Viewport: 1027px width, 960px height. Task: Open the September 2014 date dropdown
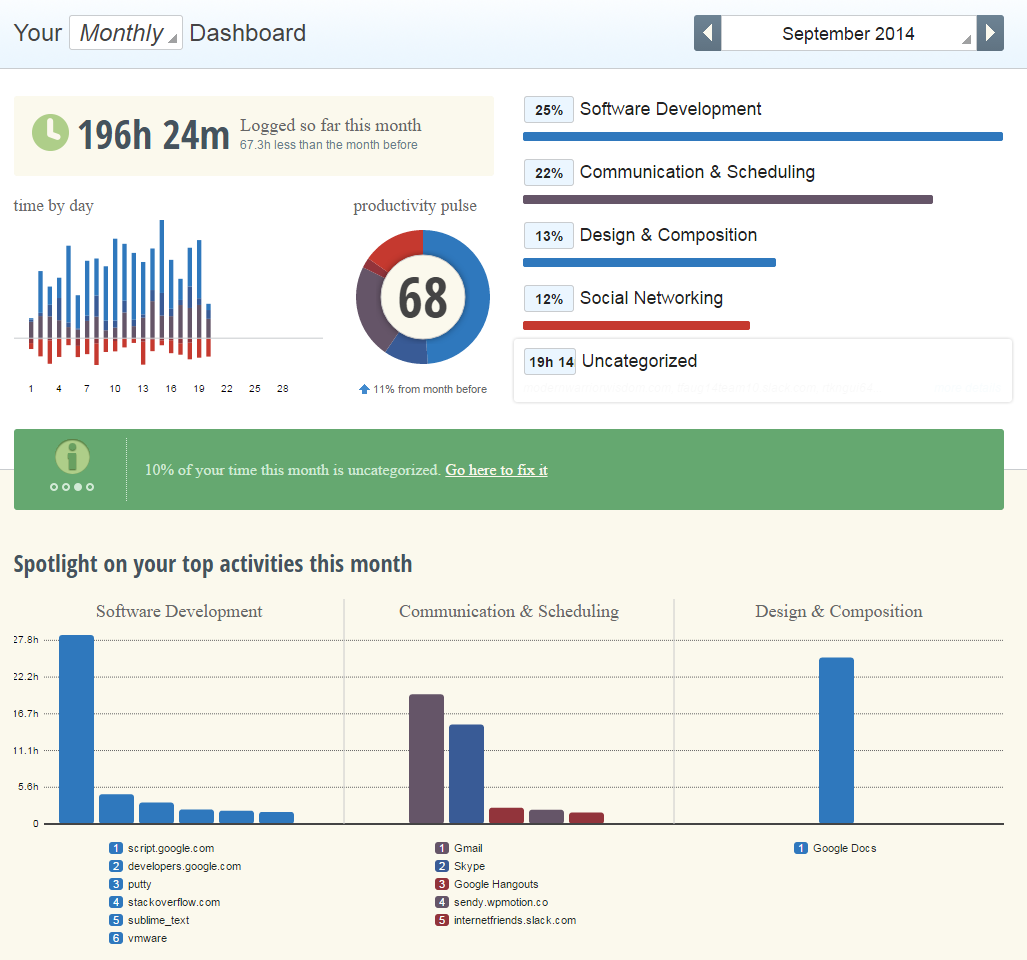coord(848,33)
